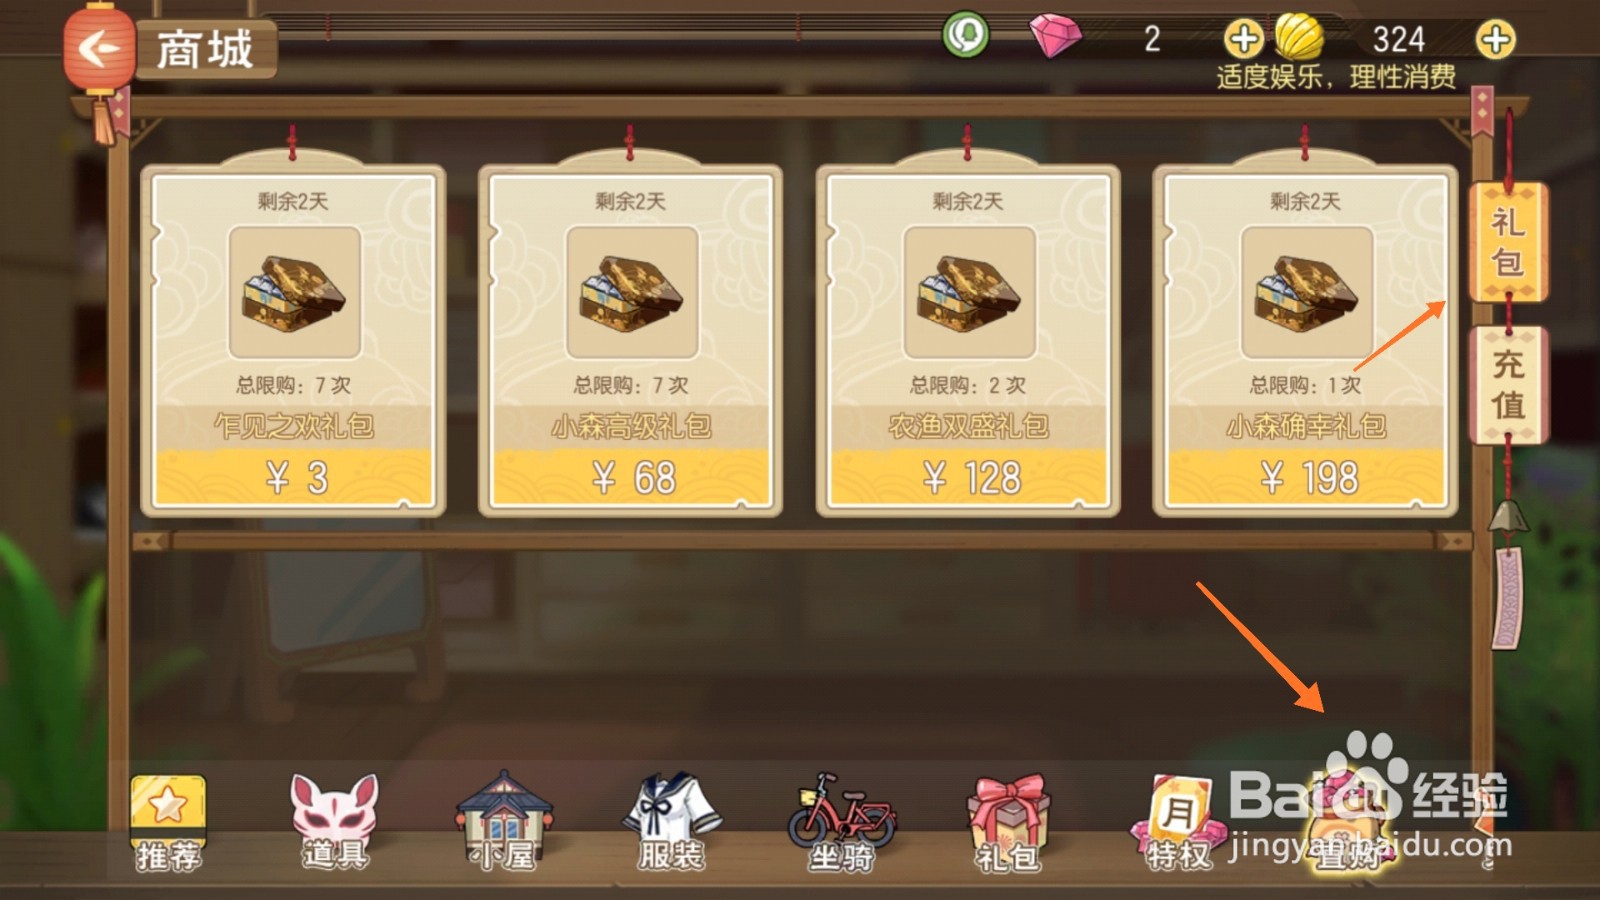The width and height of the screenshot is (1600, 900).
Task: Tap the pink gem currency icon
Action: coord(1055,38)
